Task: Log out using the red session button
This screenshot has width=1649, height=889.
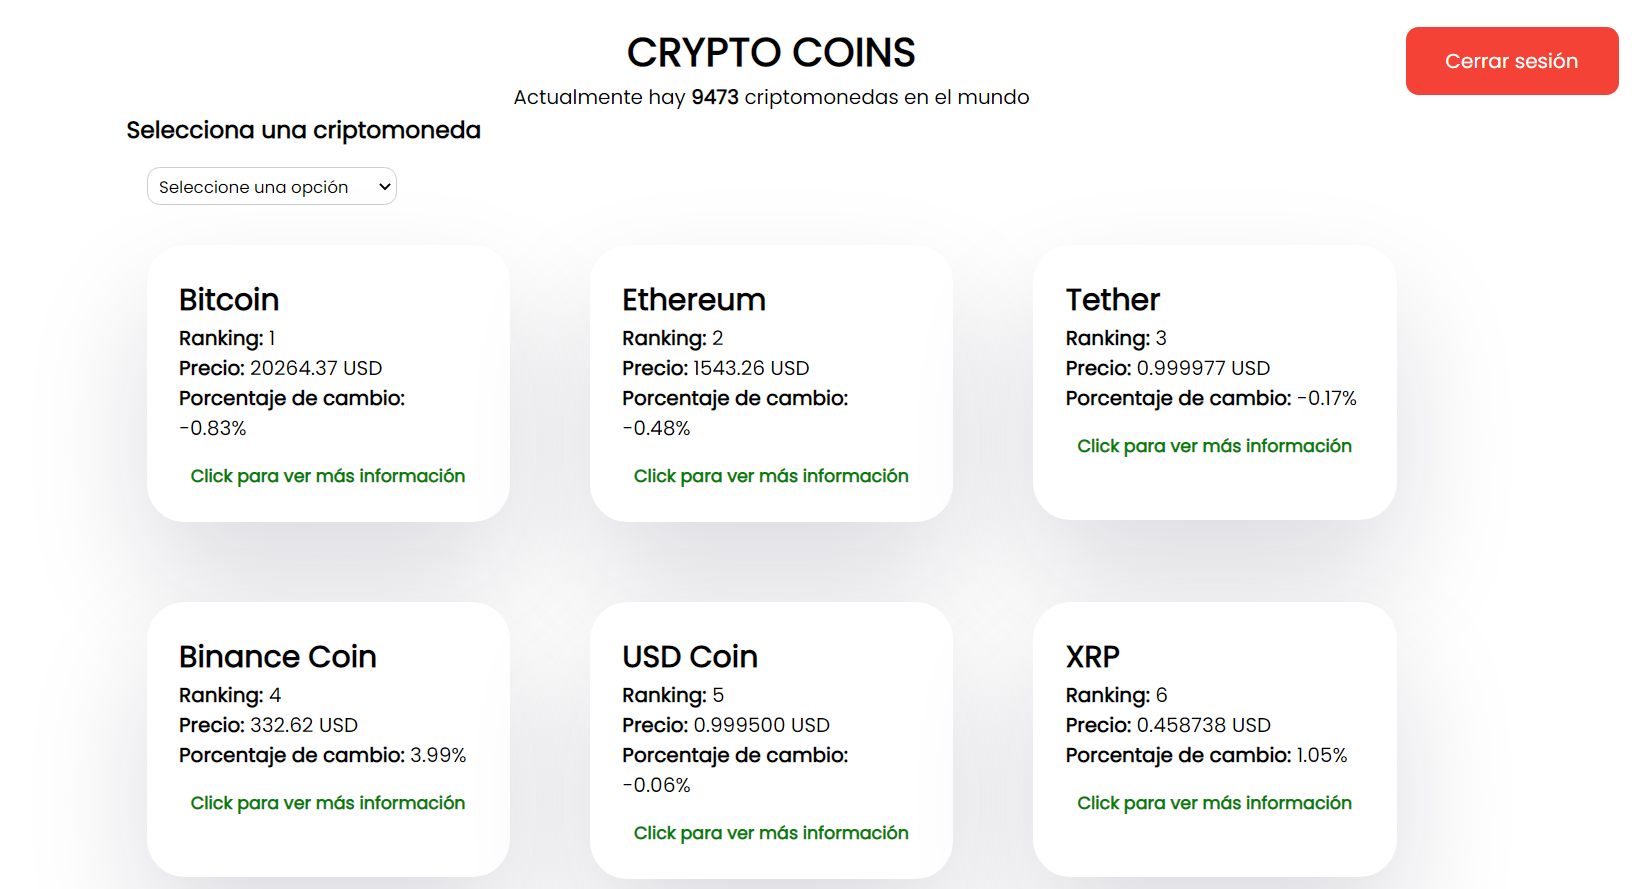Action: point(1511,61)
